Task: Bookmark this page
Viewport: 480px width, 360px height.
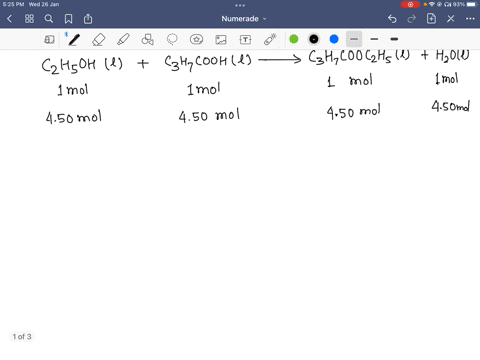Action: (68, 19)
